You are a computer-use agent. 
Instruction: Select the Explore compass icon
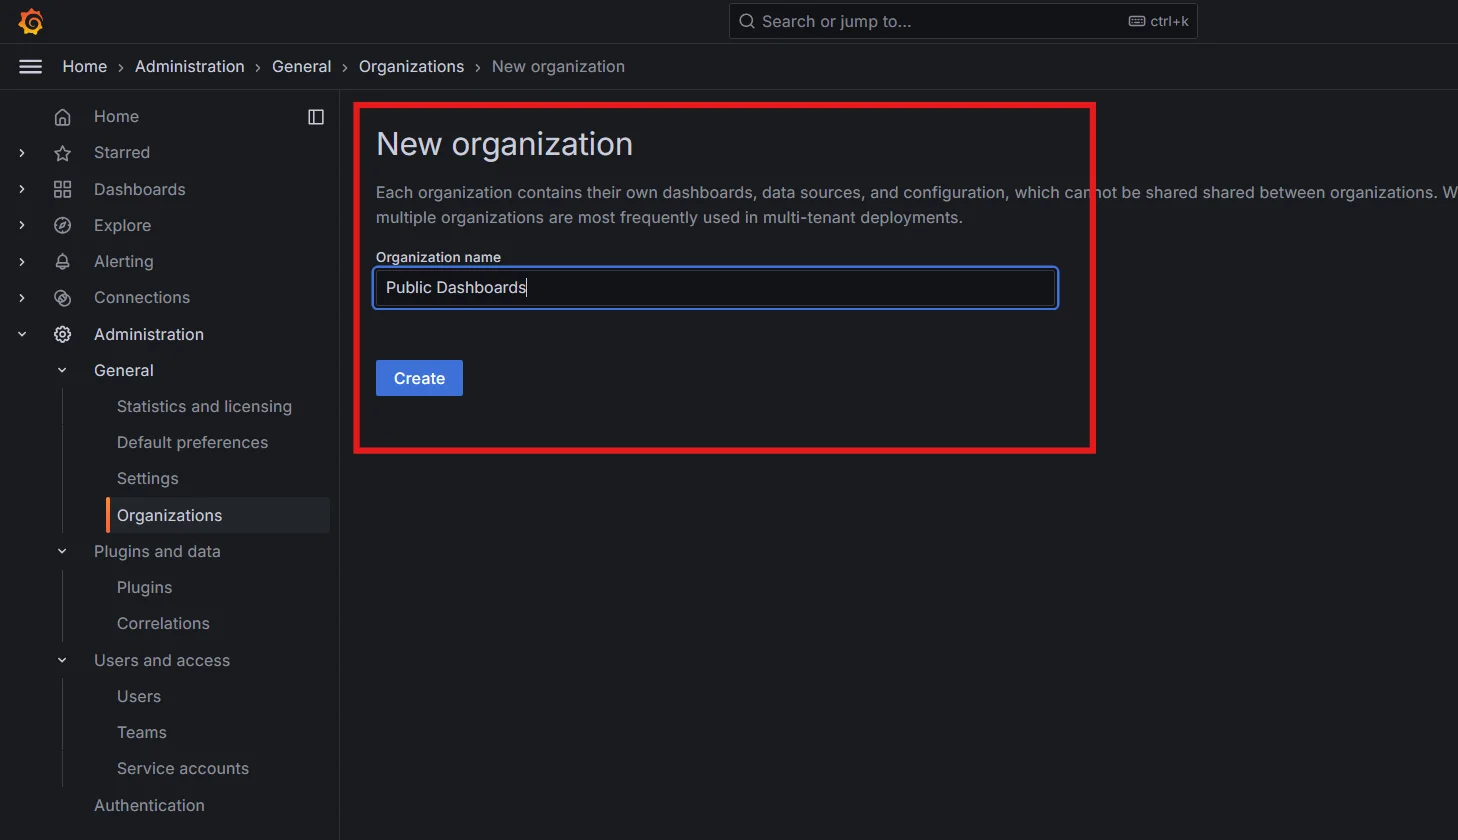61,225
